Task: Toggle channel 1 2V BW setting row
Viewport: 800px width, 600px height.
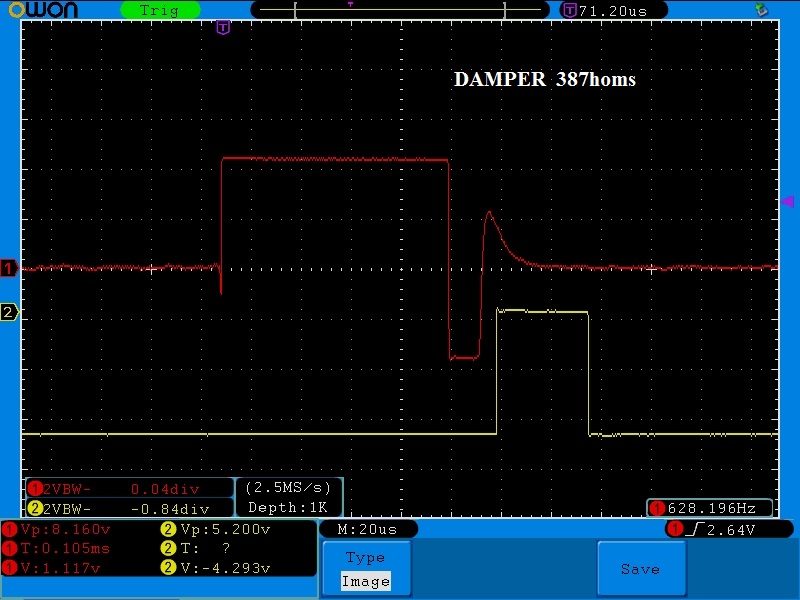Action: [130, 489]
